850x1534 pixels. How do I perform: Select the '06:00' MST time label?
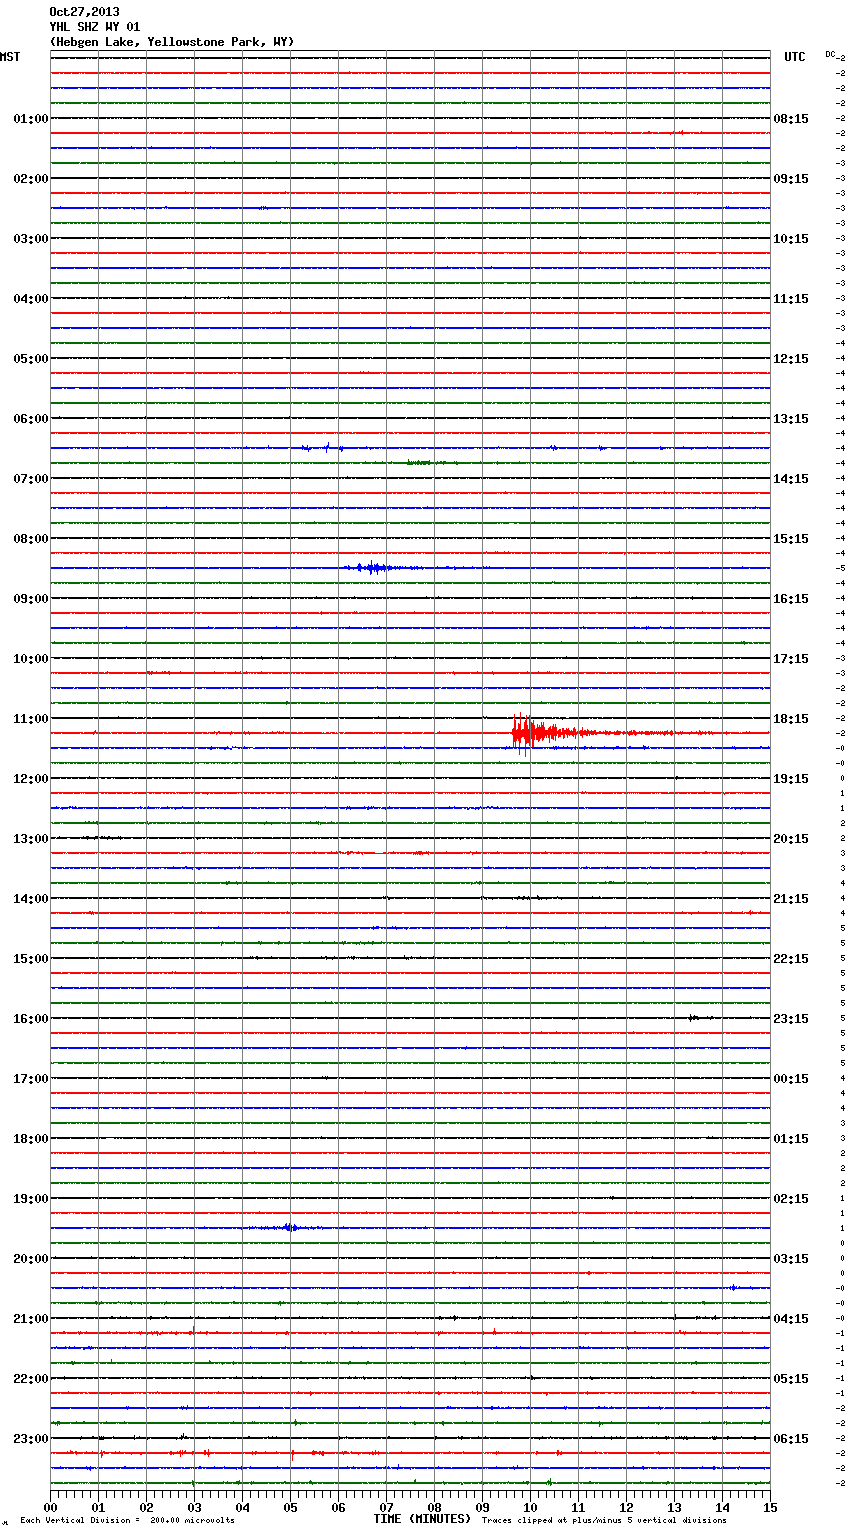coord(30,418)
